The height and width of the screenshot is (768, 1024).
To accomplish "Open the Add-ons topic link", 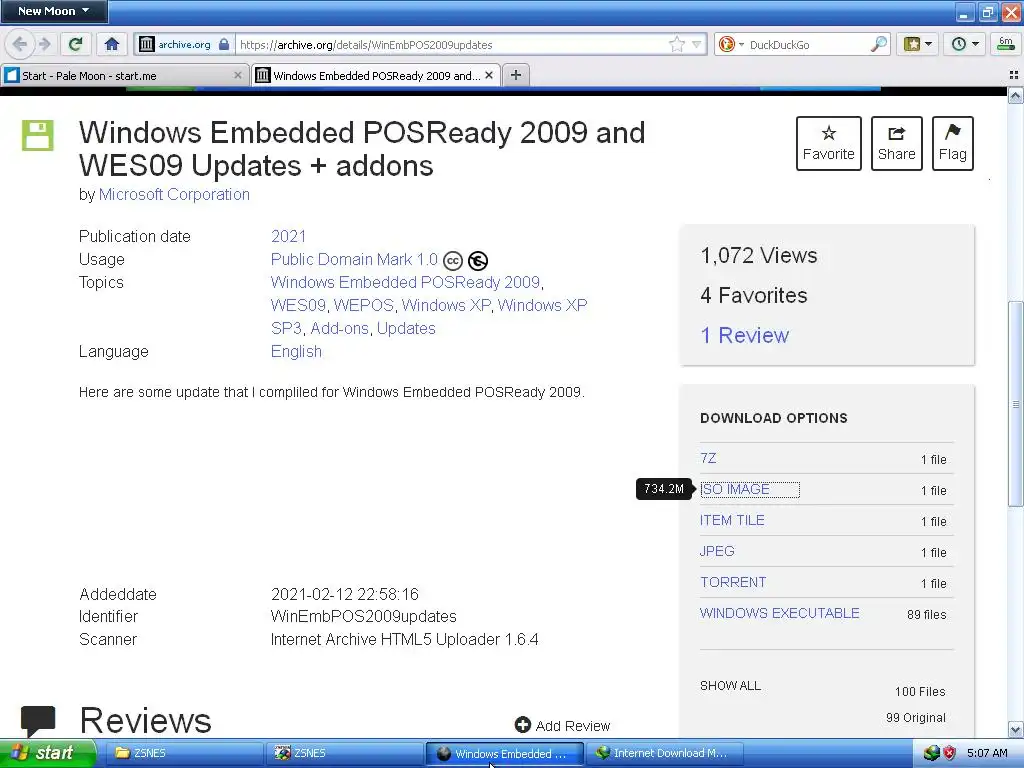I will point(340,328).
